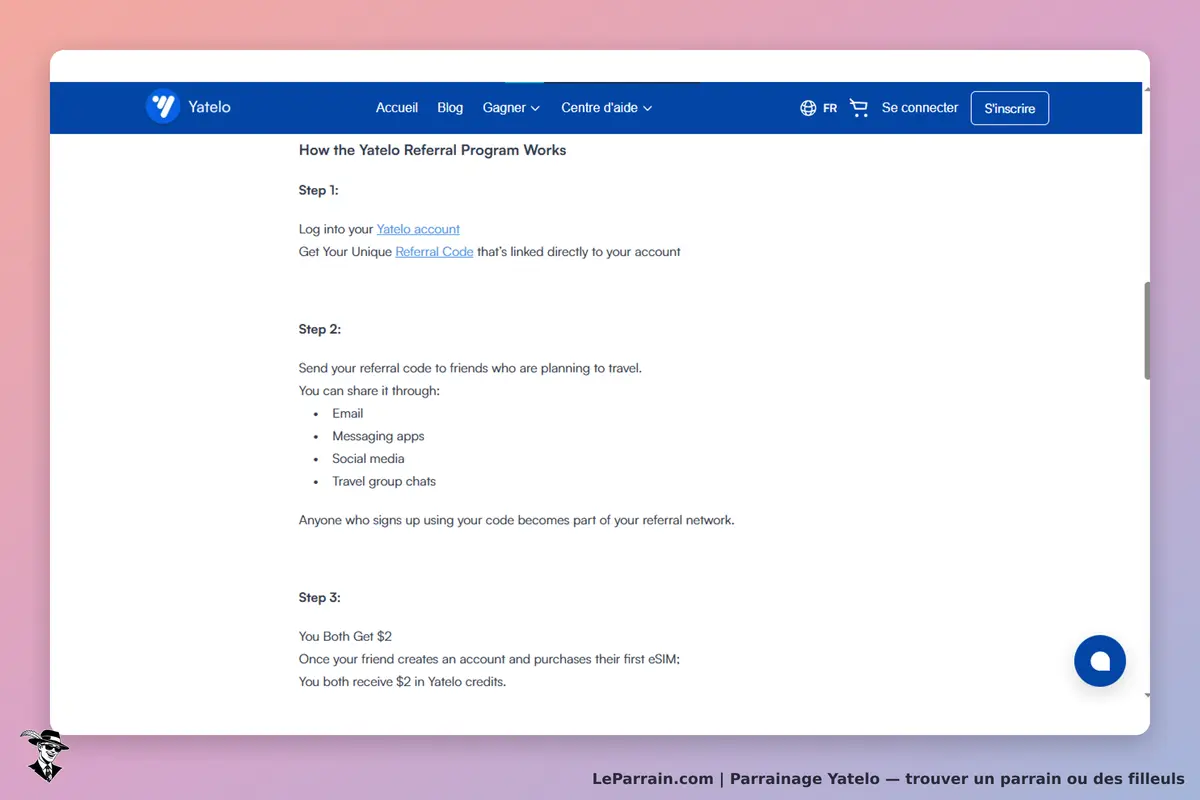
Task: Click the S'inscrire button
Action: pos(1010,108)
